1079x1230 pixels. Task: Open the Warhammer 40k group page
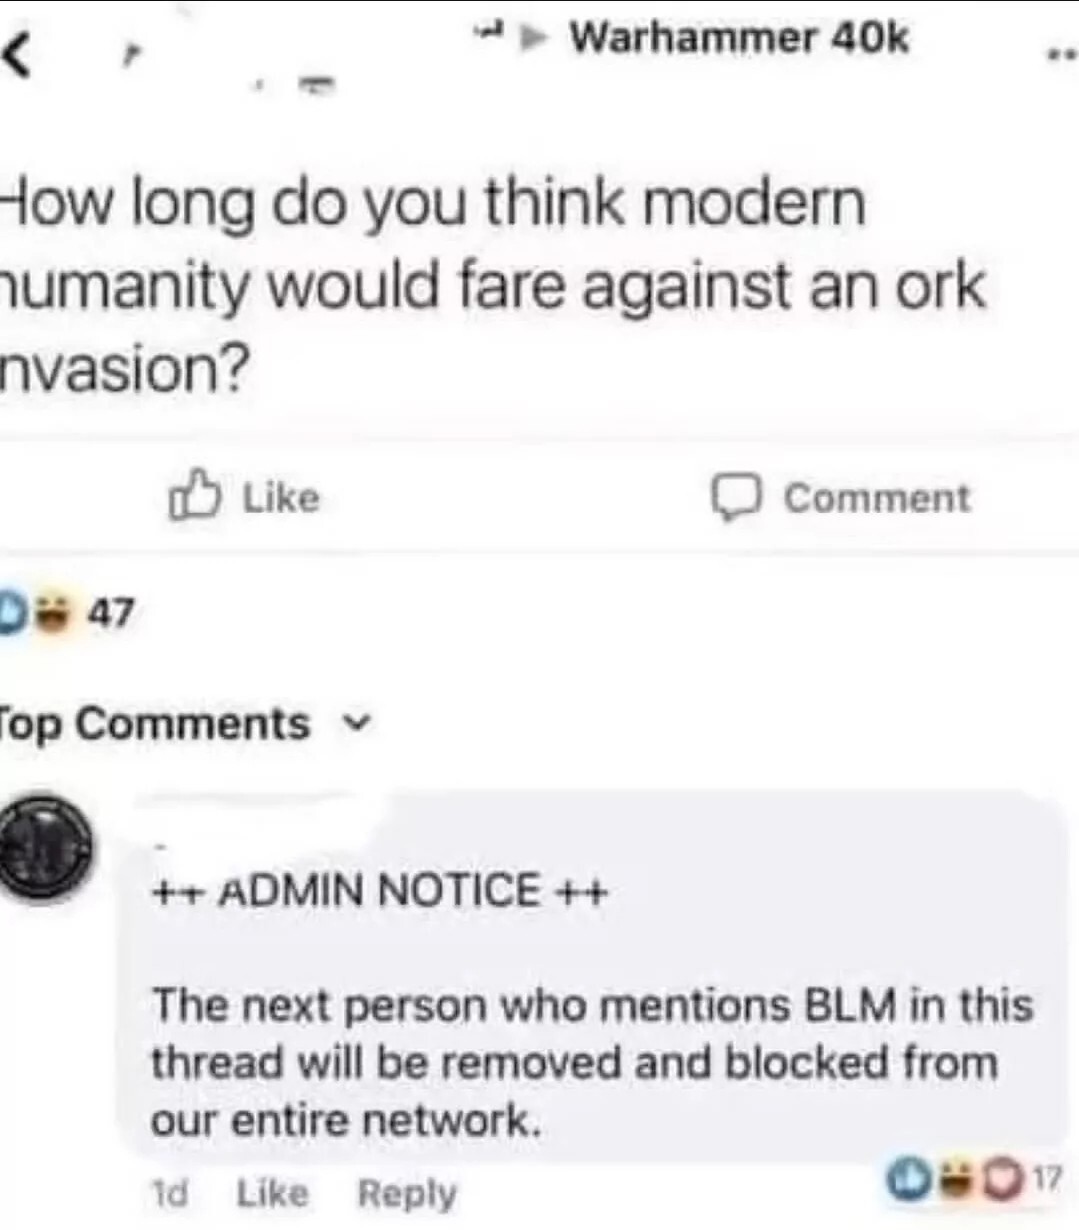pyautogui.click(x=739, y=38)
